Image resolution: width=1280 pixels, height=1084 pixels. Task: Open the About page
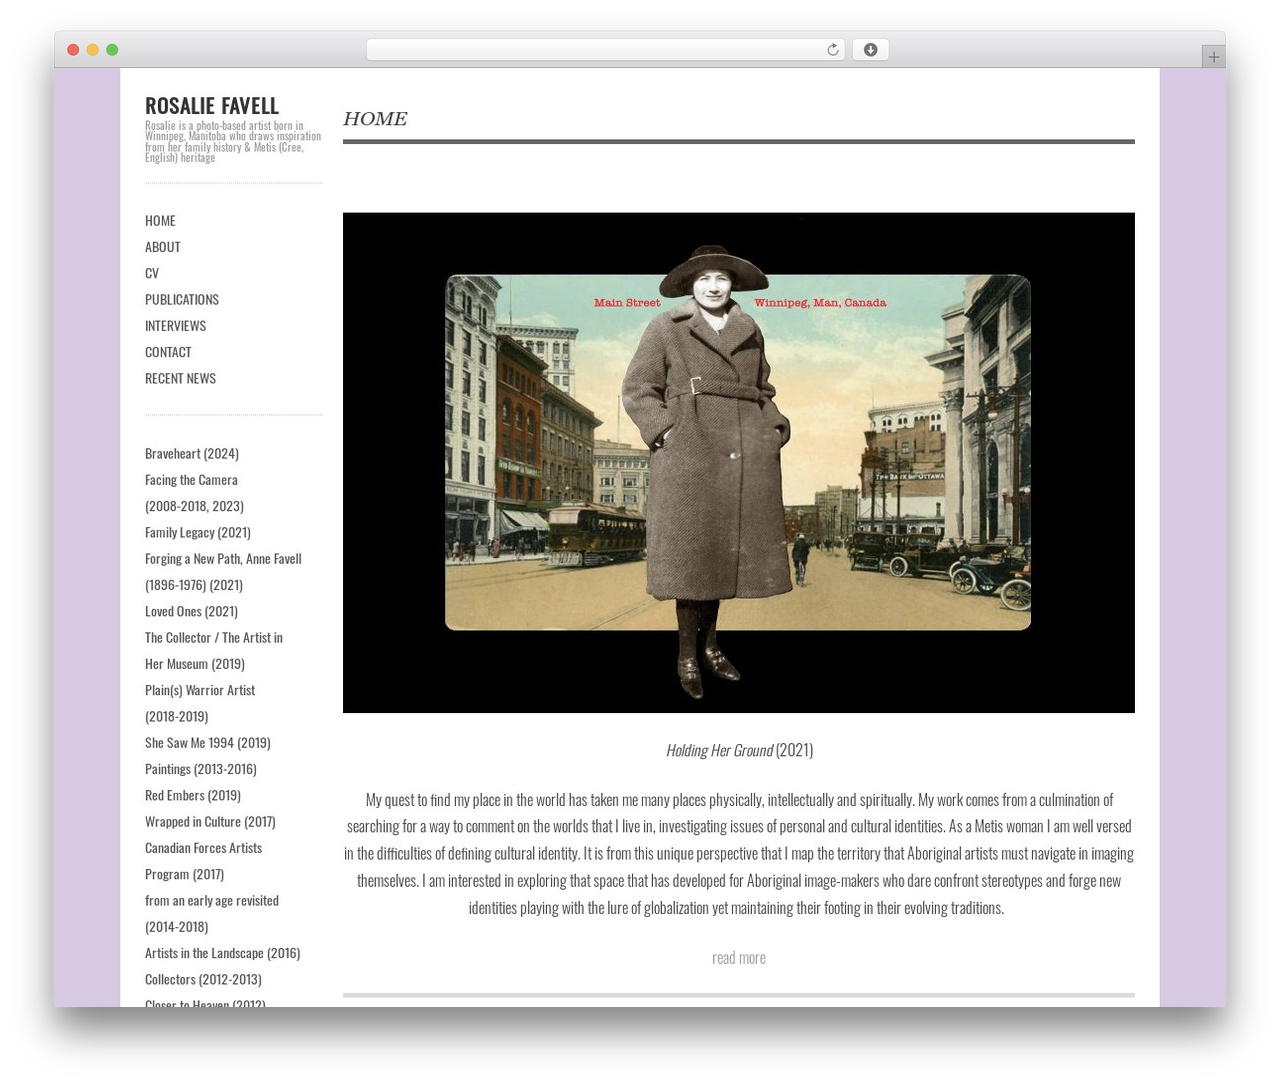tap(162, 246)
